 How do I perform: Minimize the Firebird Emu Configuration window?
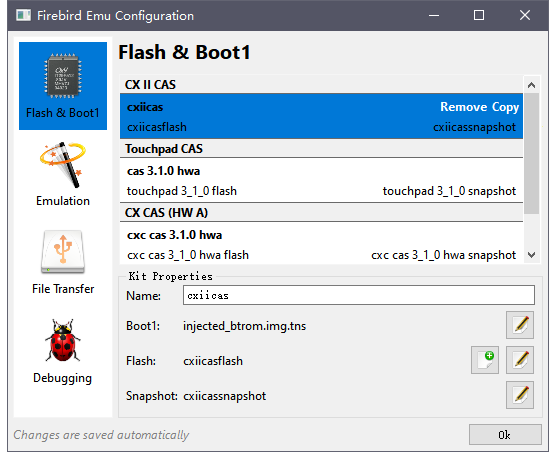pos(434,16)
